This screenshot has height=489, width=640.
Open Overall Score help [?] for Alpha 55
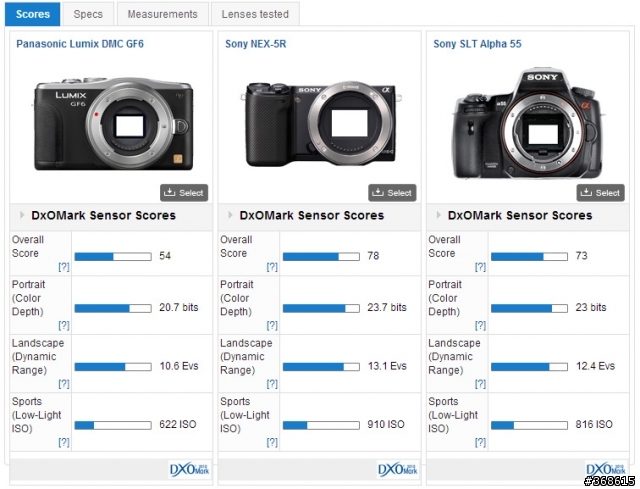pyautogui.click(x=480, y=267)
